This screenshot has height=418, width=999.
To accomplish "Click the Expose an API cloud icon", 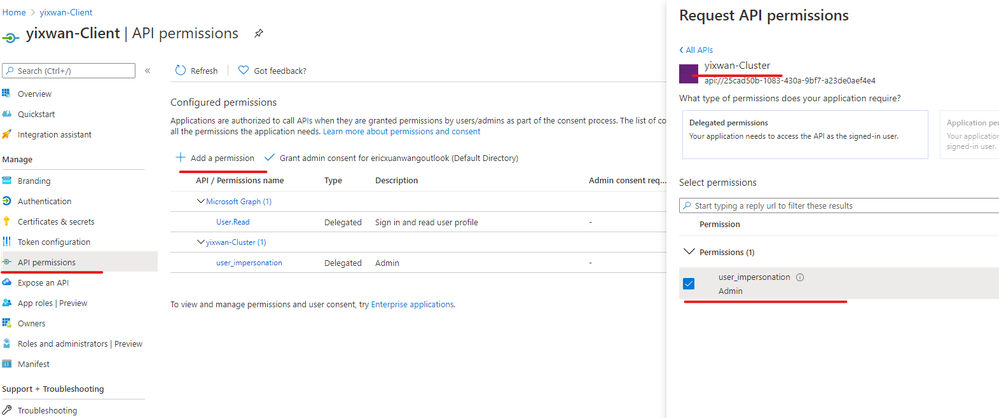I will pos(7,283).
